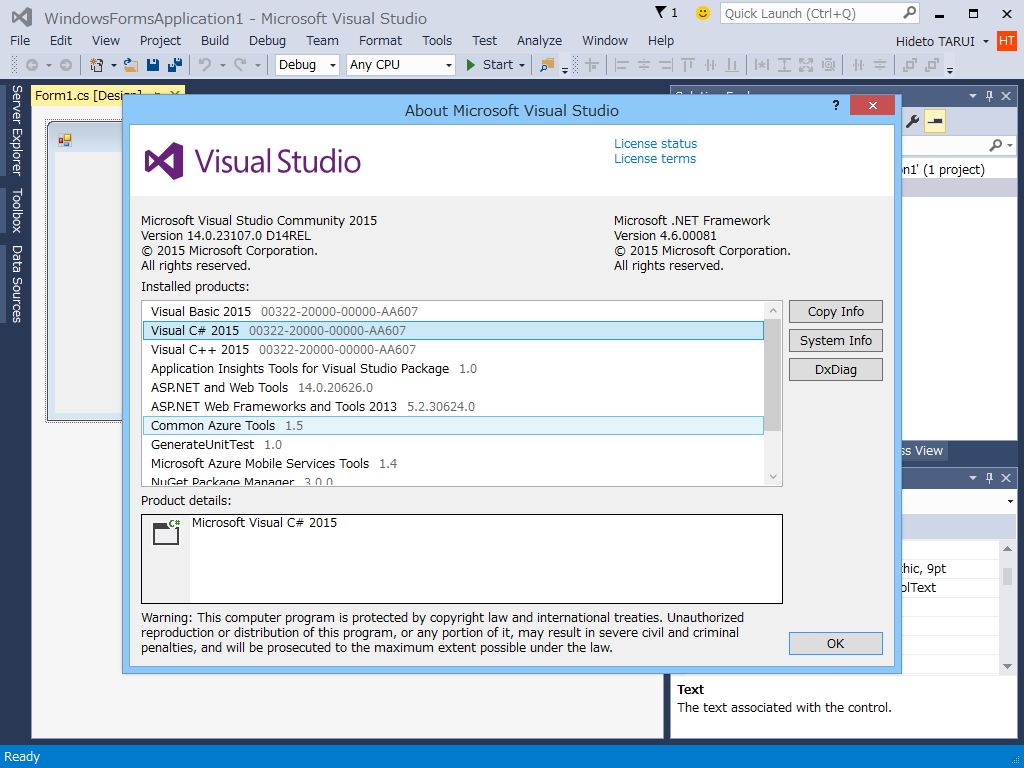Viewport: 1024px width, 768px height.
Task: Click the Align Middles layout icon
Action: pyautogui.click(x=711, y=65)
